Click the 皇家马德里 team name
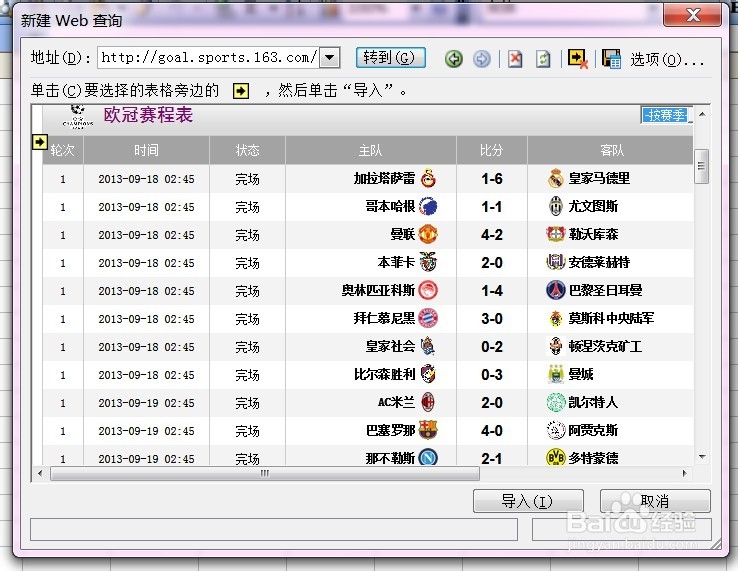The width and height of the screenshot is (738, 571). click(x=599, y=178)
